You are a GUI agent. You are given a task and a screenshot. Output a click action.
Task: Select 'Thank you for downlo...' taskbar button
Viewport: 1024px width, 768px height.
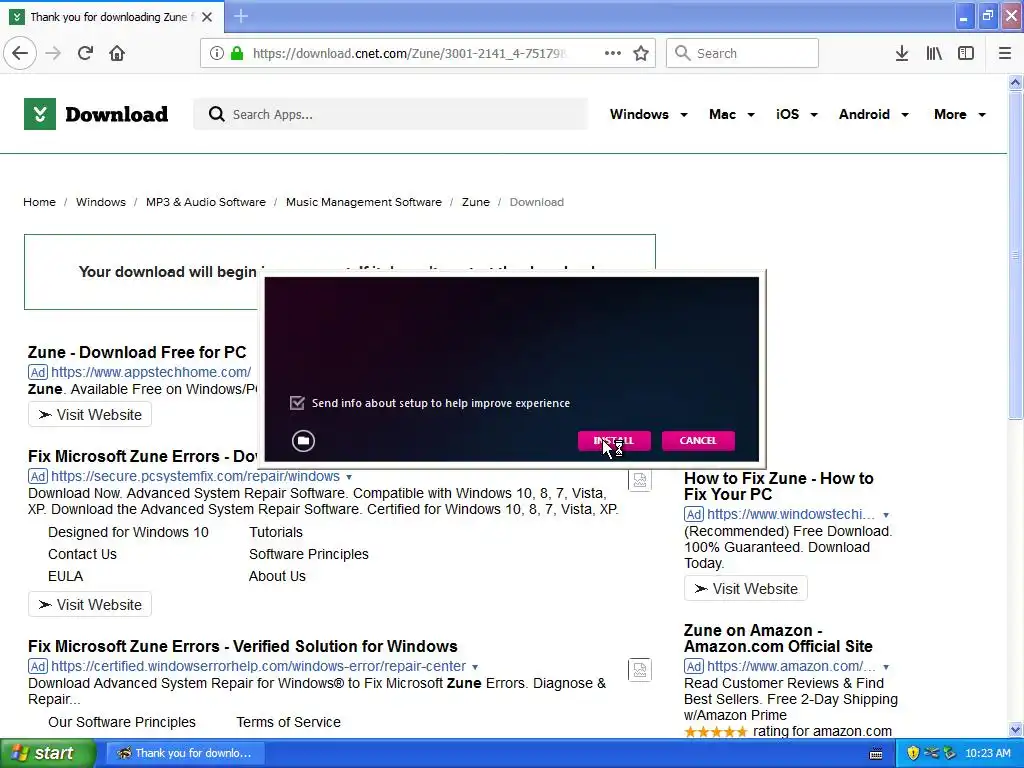185,753
